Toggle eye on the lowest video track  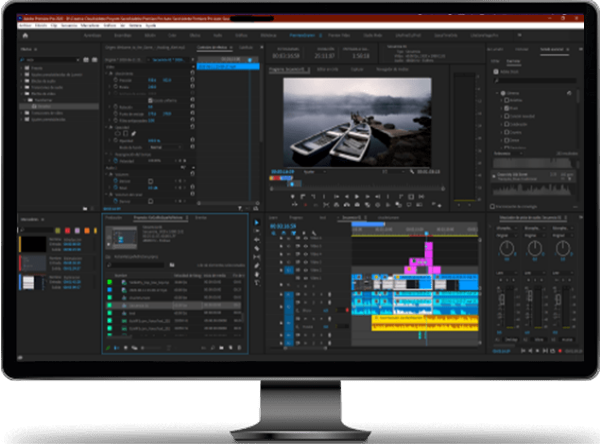tap(305, 278)
